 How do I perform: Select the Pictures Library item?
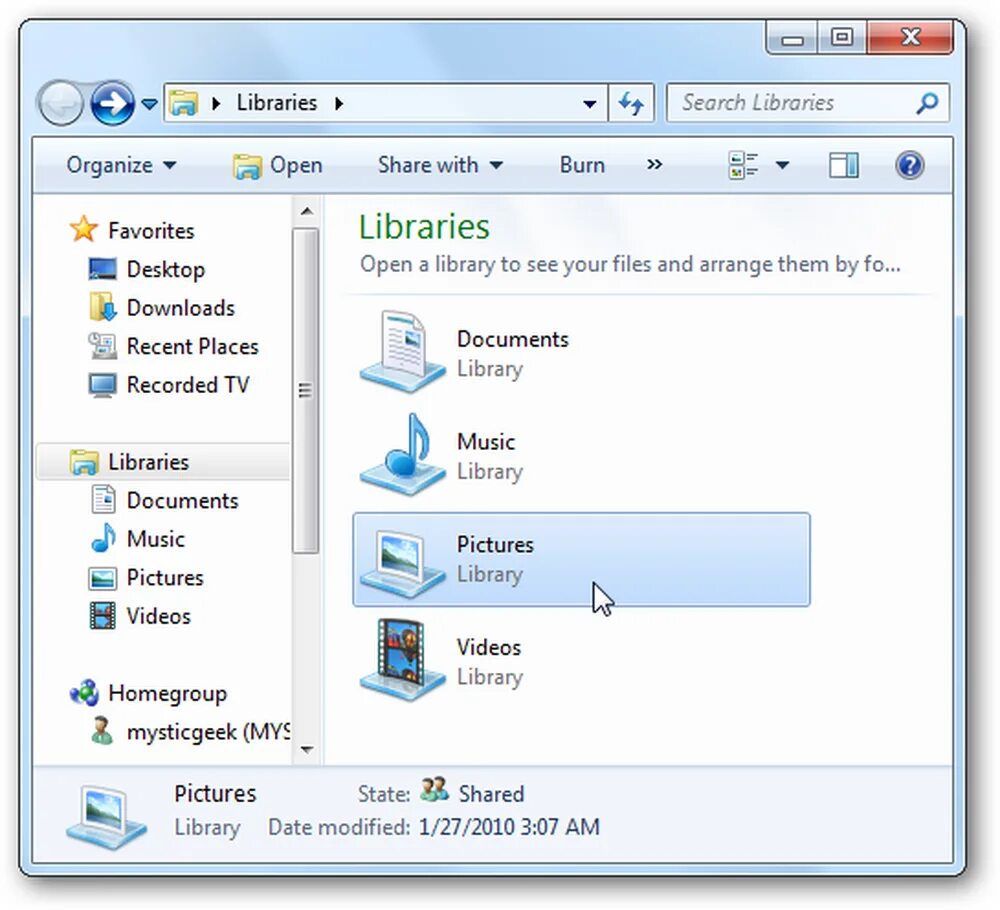[x=581, y=559]
